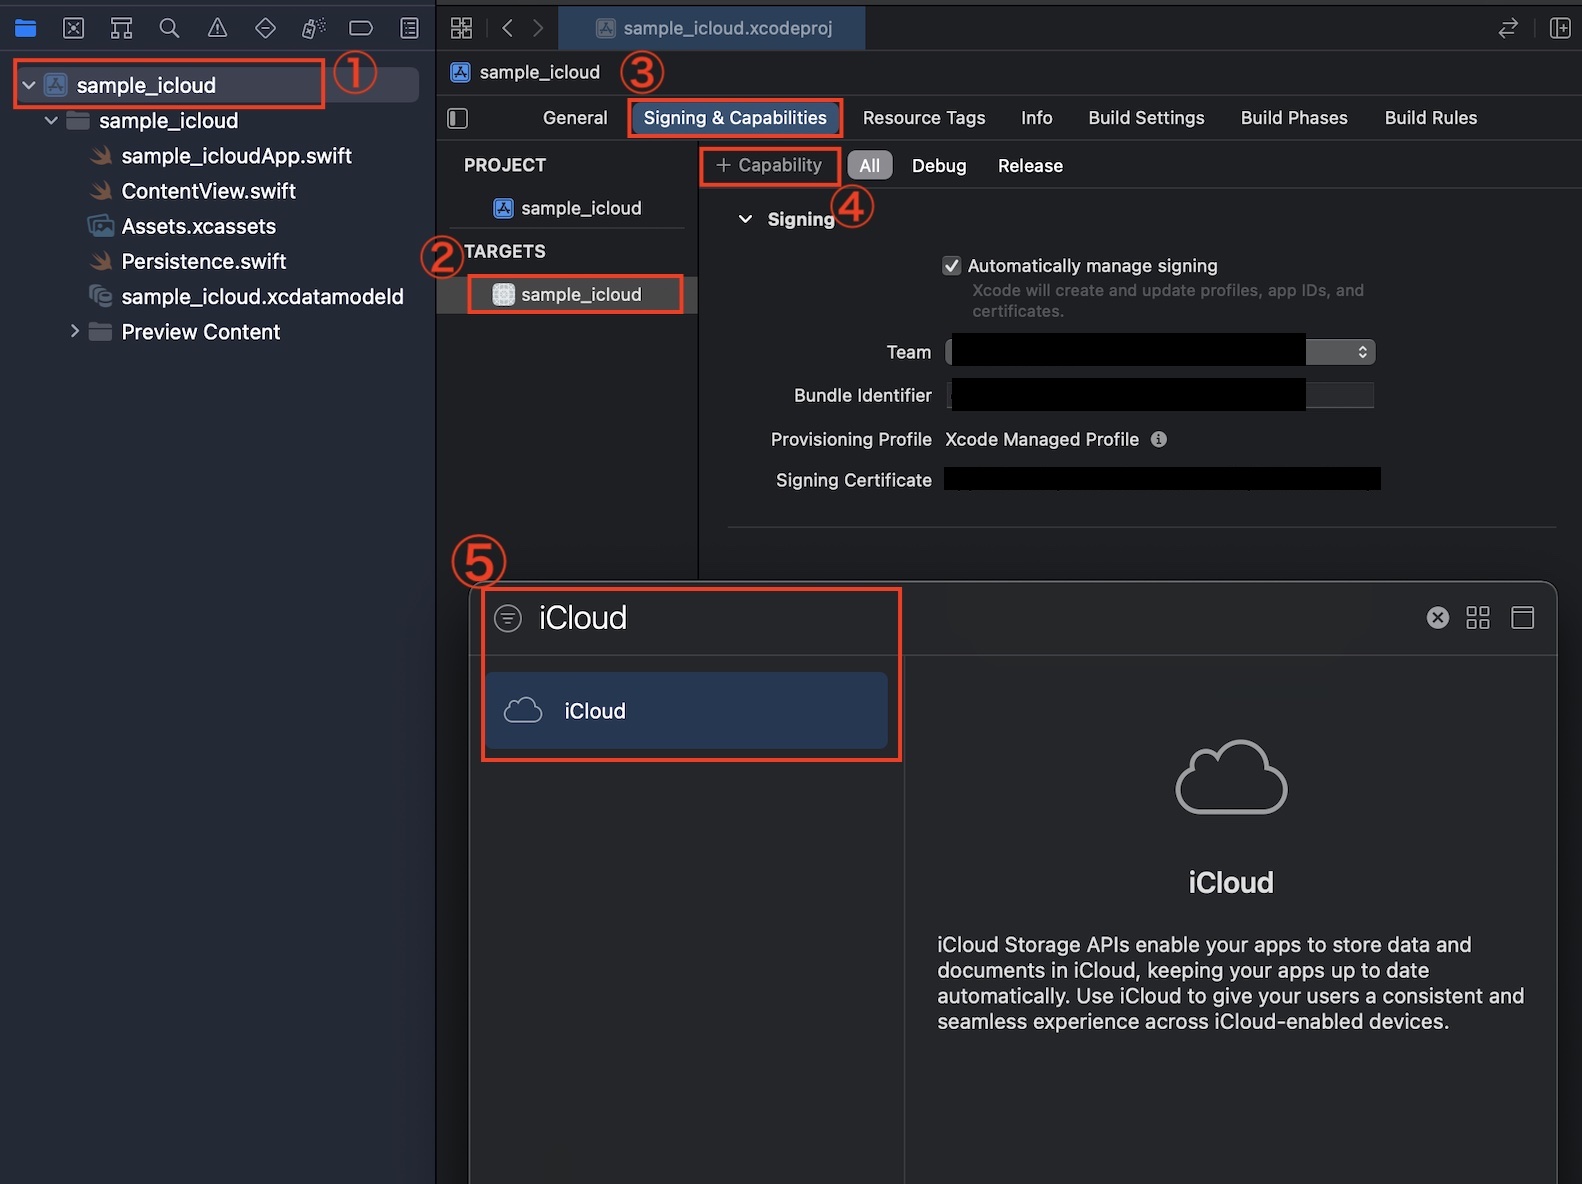1582x1184 pixels.
Task: Open the Test navigator diamond icon
Action: tap(265, 28)
